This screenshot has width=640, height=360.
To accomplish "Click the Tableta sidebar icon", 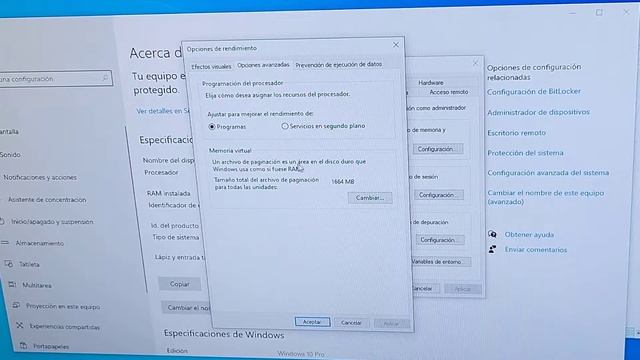I will (9, 264).
